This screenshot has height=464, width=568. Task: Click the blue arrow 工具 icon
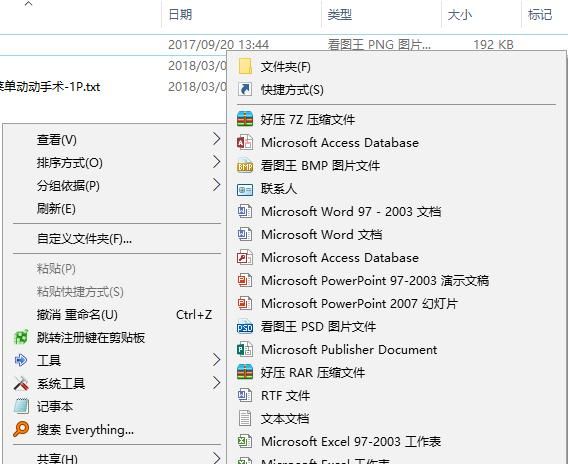(x=21, y=360)
